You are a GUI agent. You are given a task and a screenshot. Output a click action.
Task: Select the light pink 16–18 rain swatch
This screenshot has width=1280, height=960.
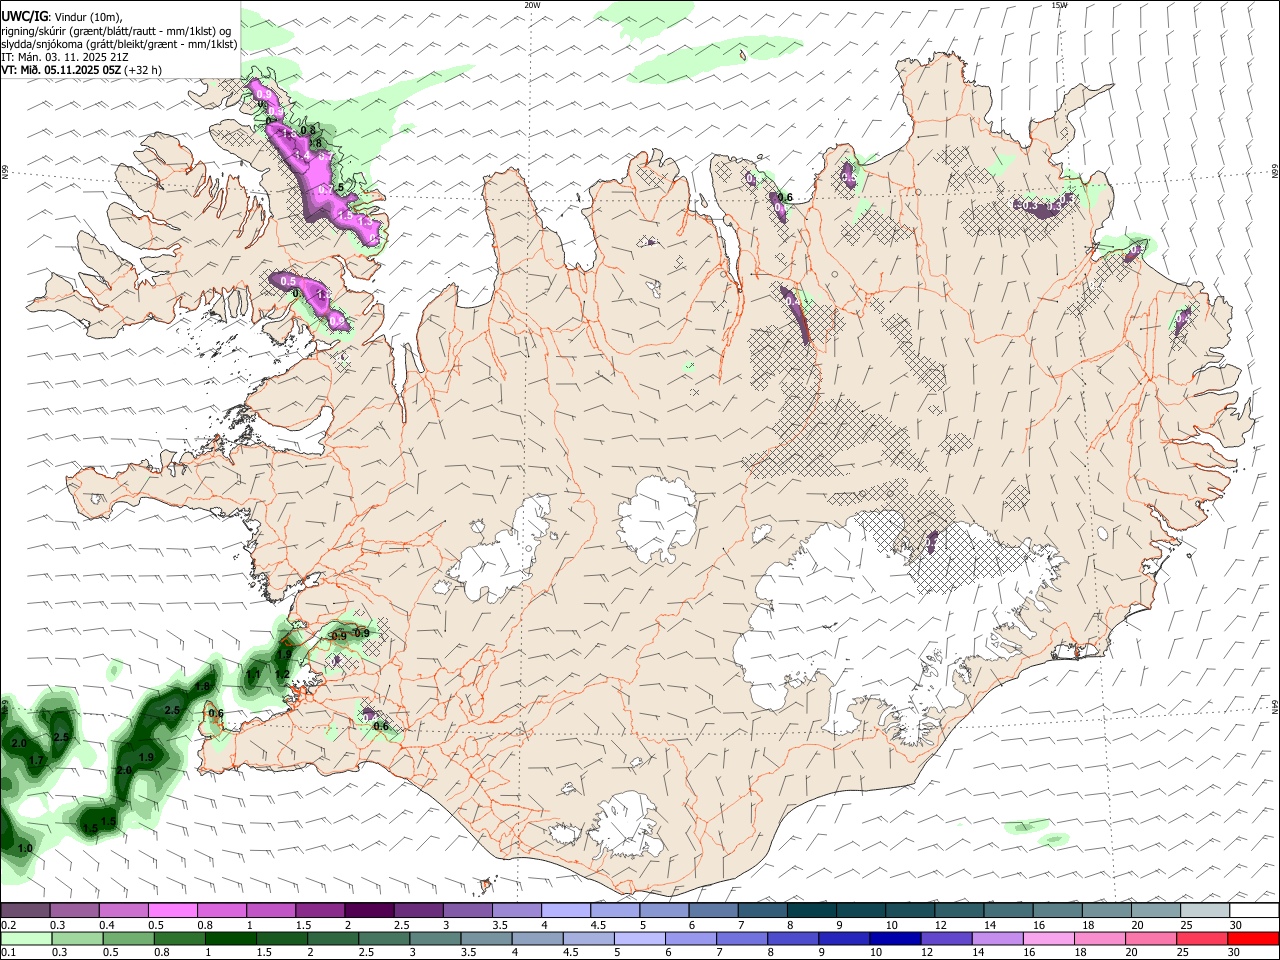1049,939
